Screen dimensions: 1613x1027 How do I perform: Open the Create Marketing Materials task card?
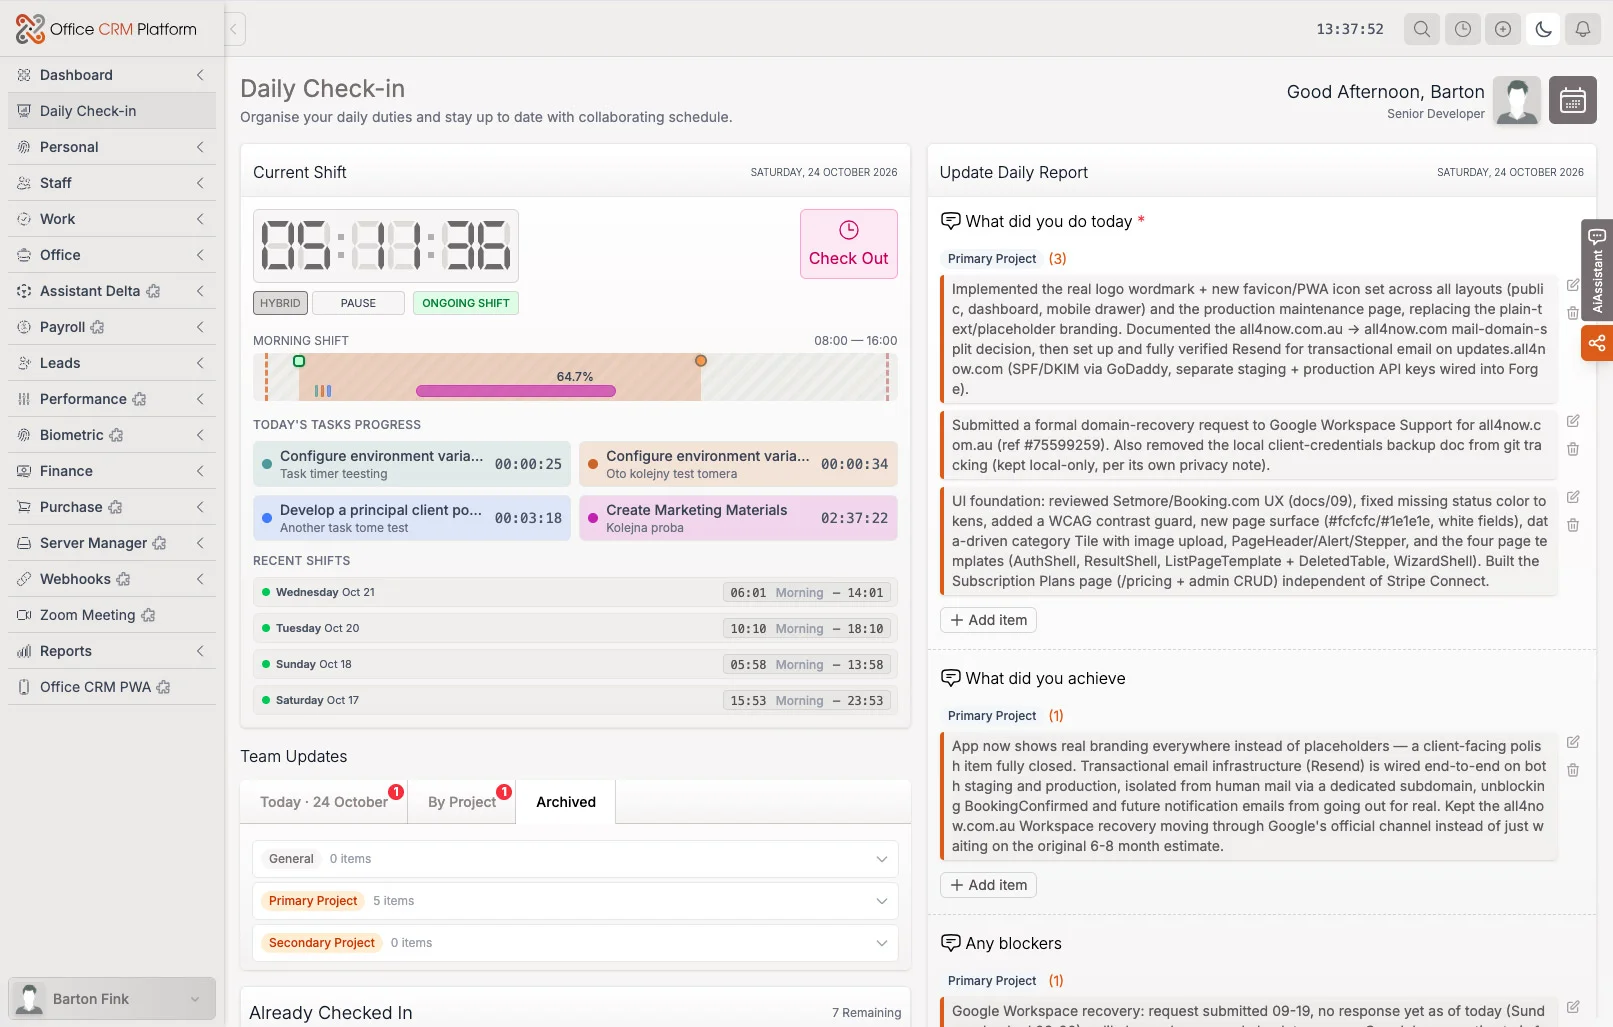click(738, 518)
